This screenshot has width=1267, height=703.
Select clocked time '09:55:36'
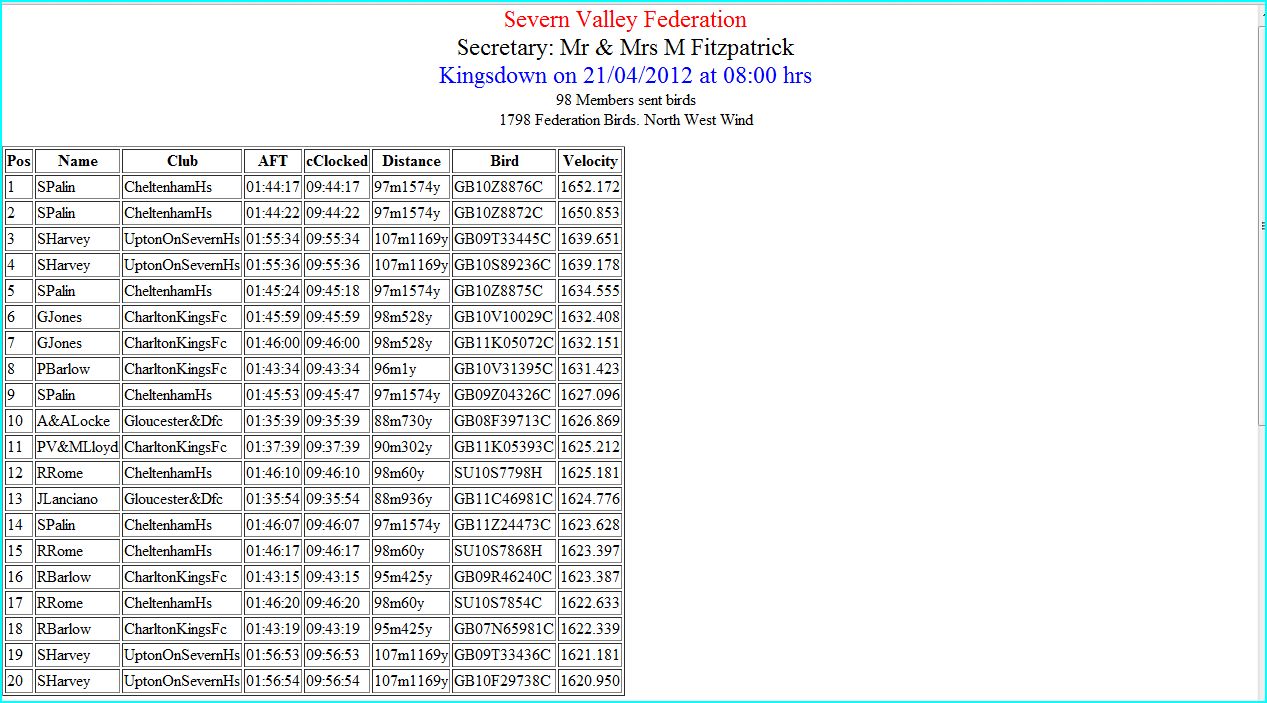coord(337,265)
